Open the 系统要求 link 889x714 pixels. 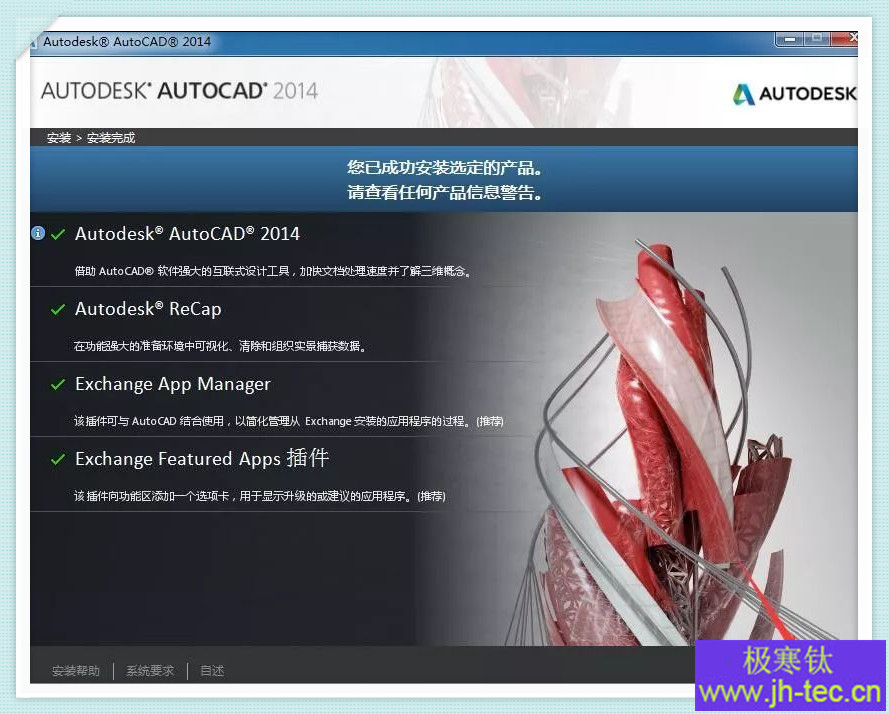click(150, 671)
